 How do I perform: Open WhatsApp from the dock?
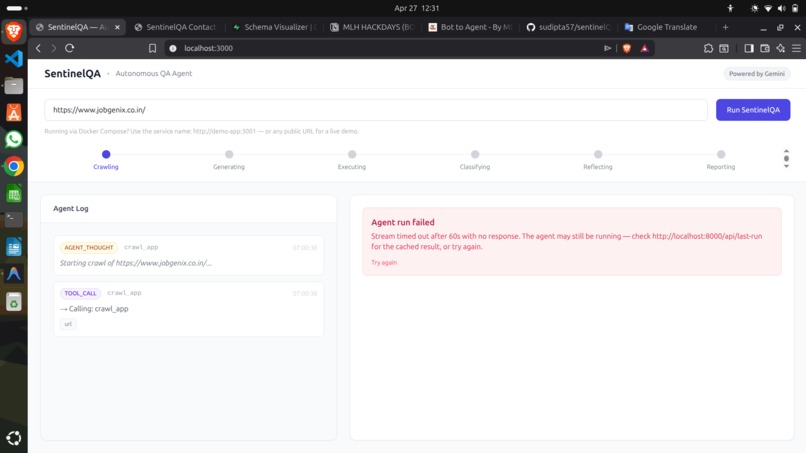[14, 139]
